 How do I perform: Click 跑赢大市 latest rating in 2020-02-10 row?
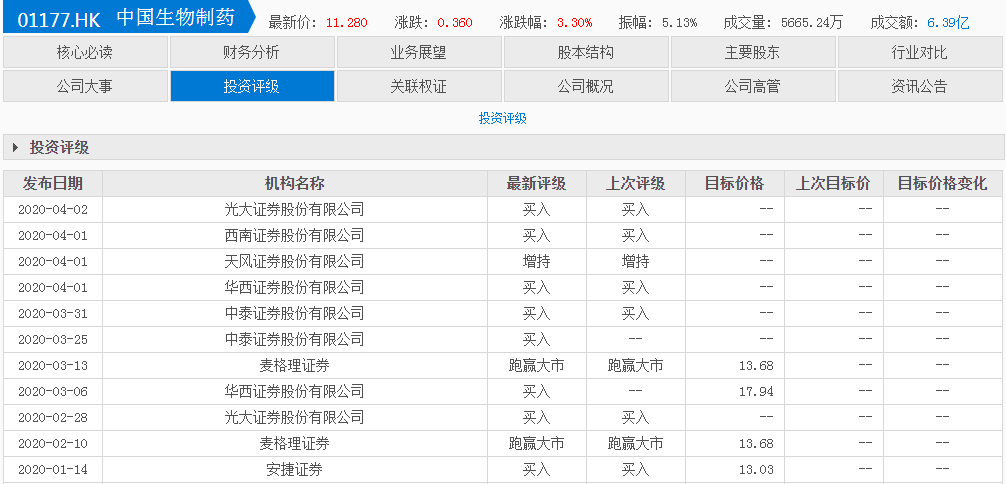(536, 444)
